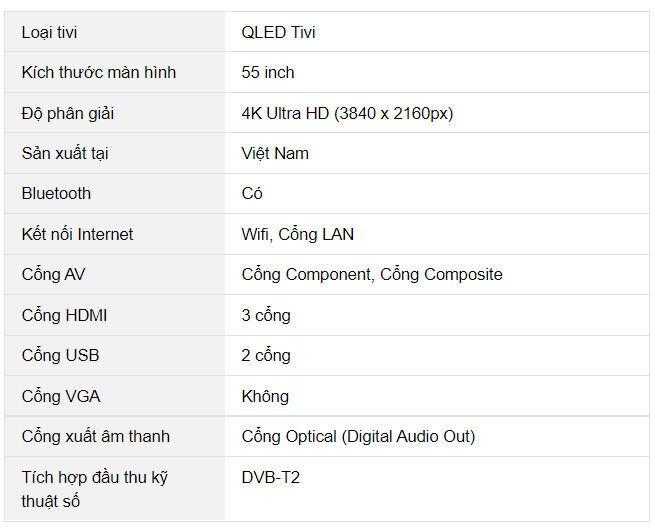Select the "QLED Tivi" value text
This screenshot has height=532, width=655.
[x=278, y=32]
